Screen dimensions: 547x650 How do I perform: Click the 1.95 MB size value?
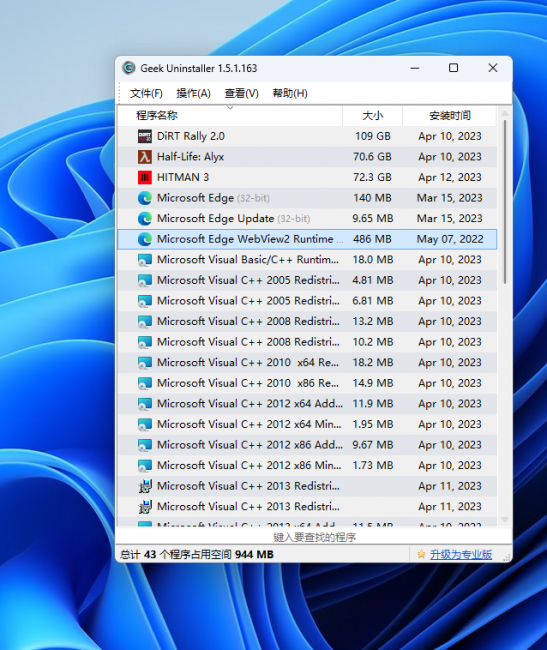pyautogui.click(x=373, y=424)
